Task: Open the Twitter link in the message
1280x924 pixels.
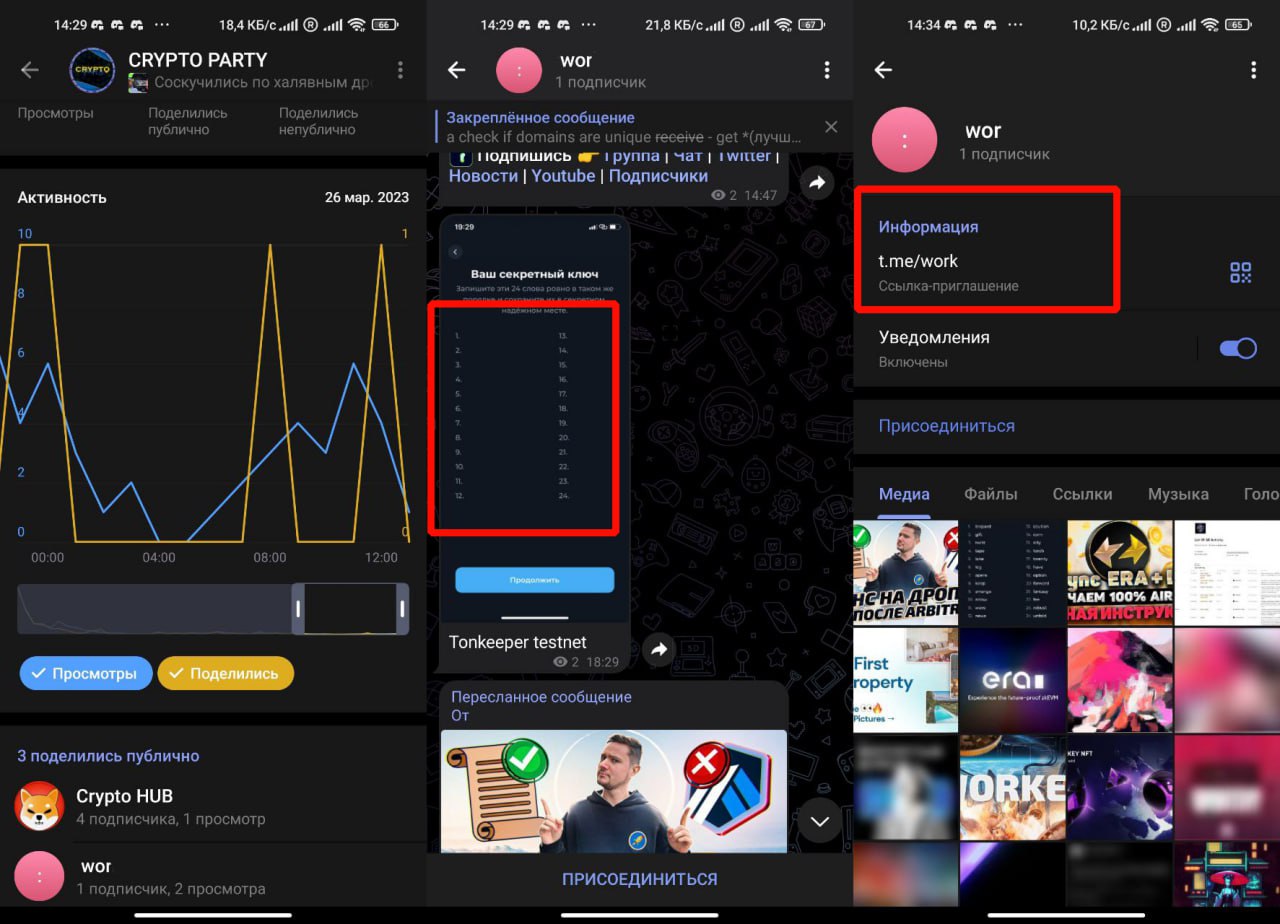Action: pyautogui.click(x=744, y=155)
